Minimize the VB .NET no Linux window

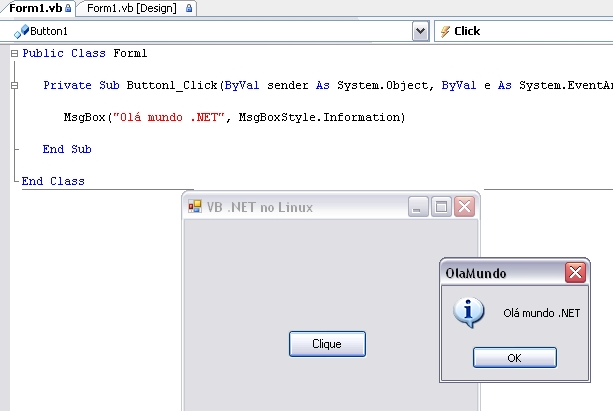pyautogui.click(x=418, y=206)
